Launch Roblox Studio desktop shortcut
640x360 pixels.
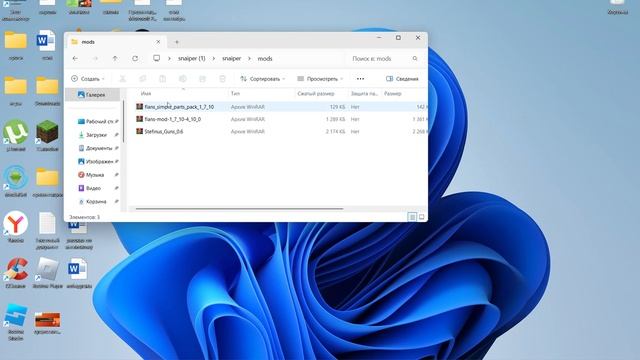(16, 322)
